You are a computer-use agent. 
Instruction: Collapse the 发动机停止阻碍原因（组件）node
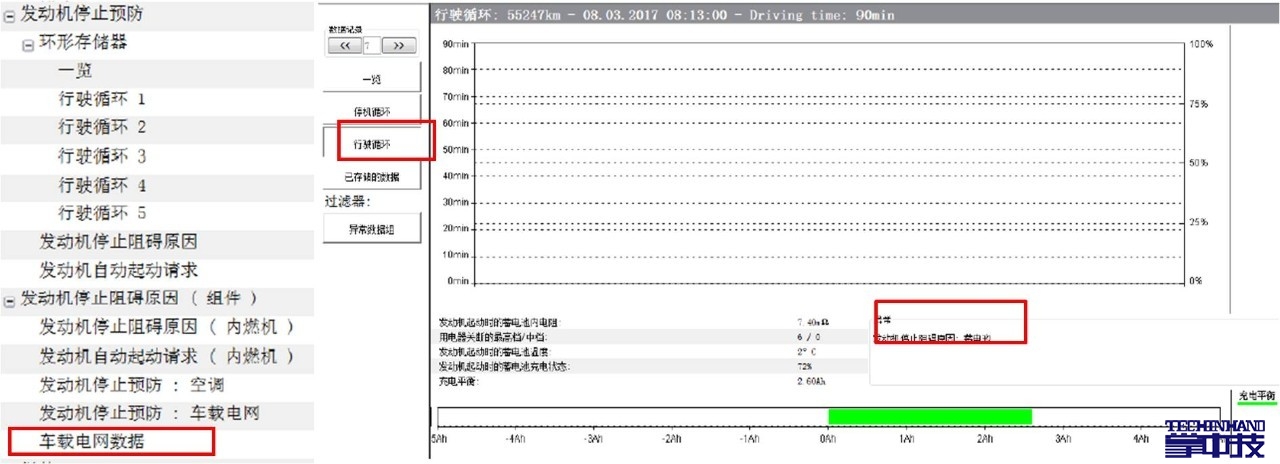[x=10, y=299]
